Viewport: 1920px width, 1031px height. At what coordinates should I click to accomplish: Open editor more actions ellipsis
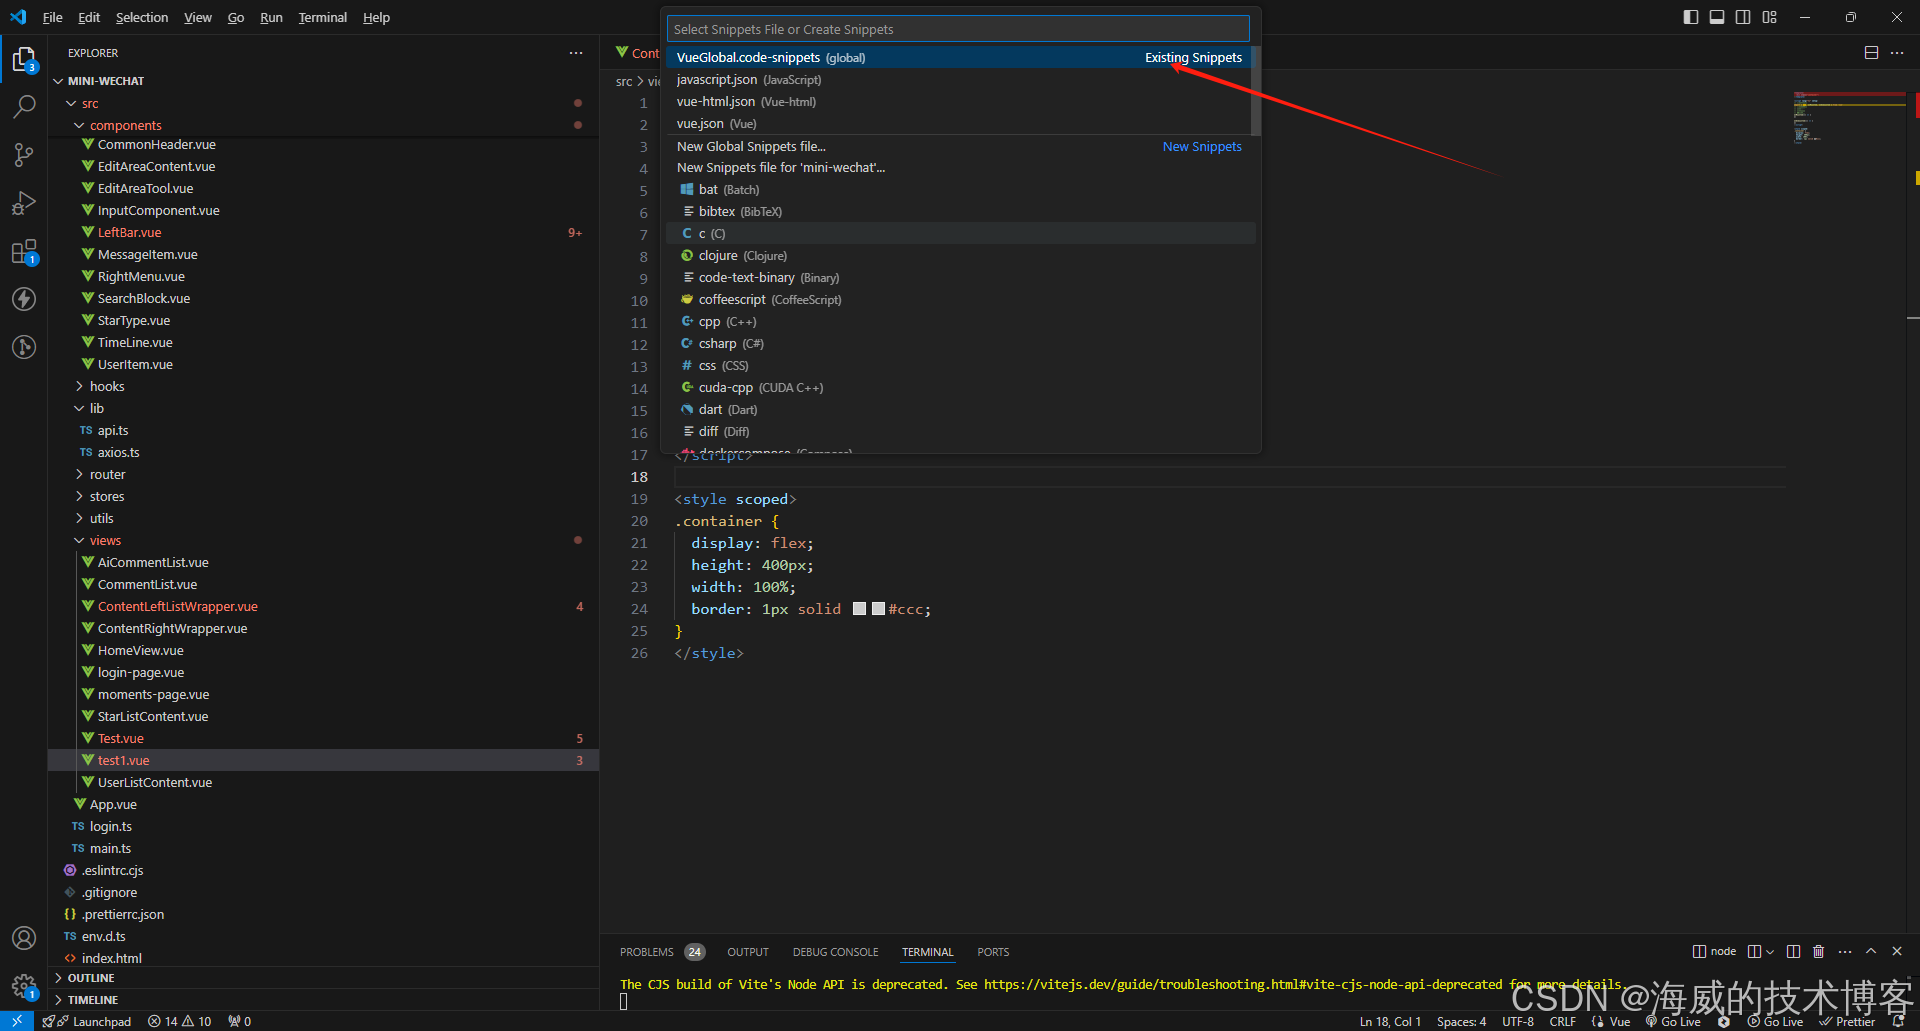(x=1897, y=53)
